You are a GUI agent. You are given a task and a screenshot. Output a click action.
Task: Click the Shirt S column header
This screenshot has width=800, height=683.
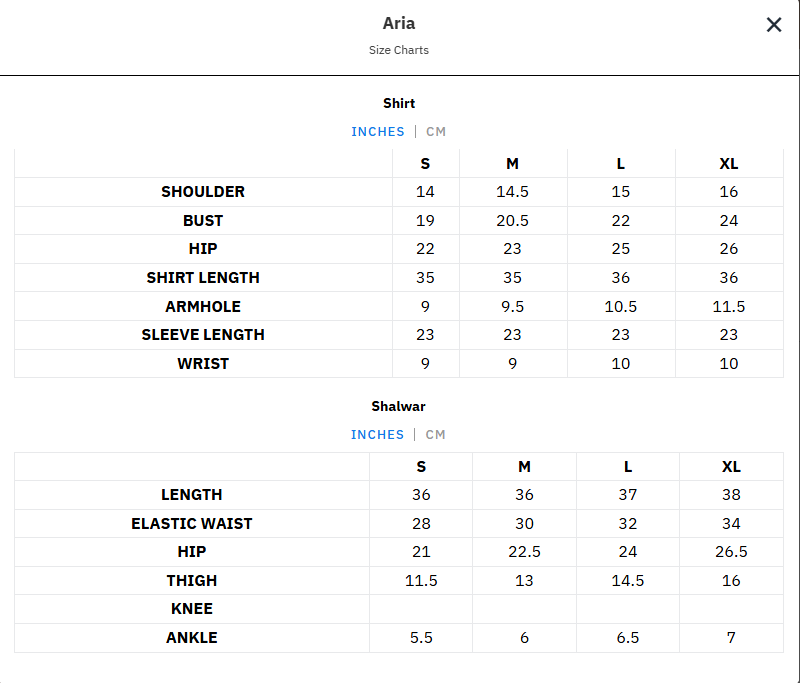coord(425,164)
